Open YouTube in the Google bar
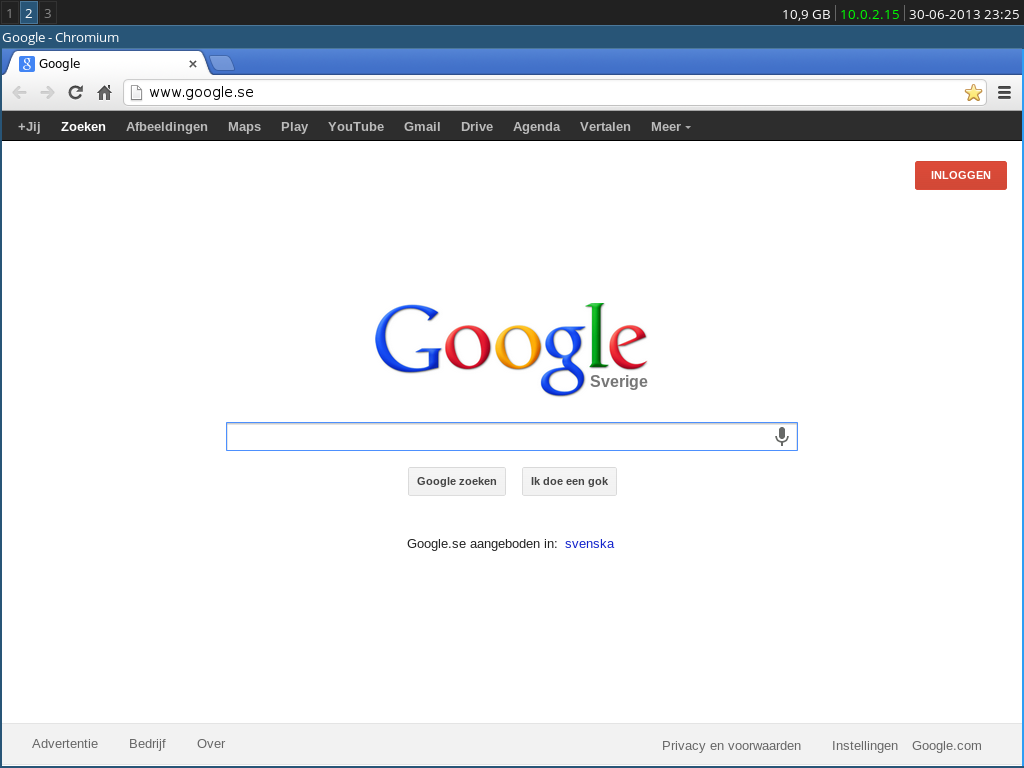This screenshot has height=768, width=1024. 356,127
